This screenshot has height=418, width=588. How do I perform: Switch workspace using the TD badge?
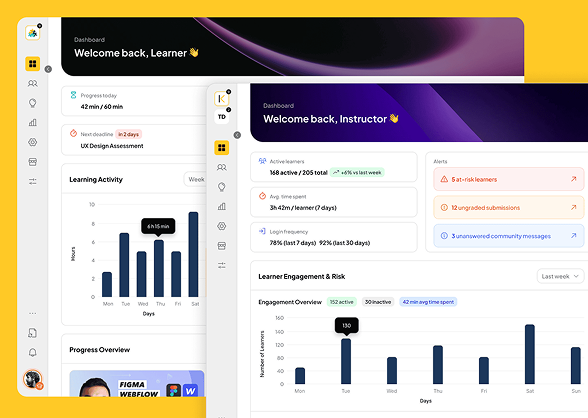(222, 117)
